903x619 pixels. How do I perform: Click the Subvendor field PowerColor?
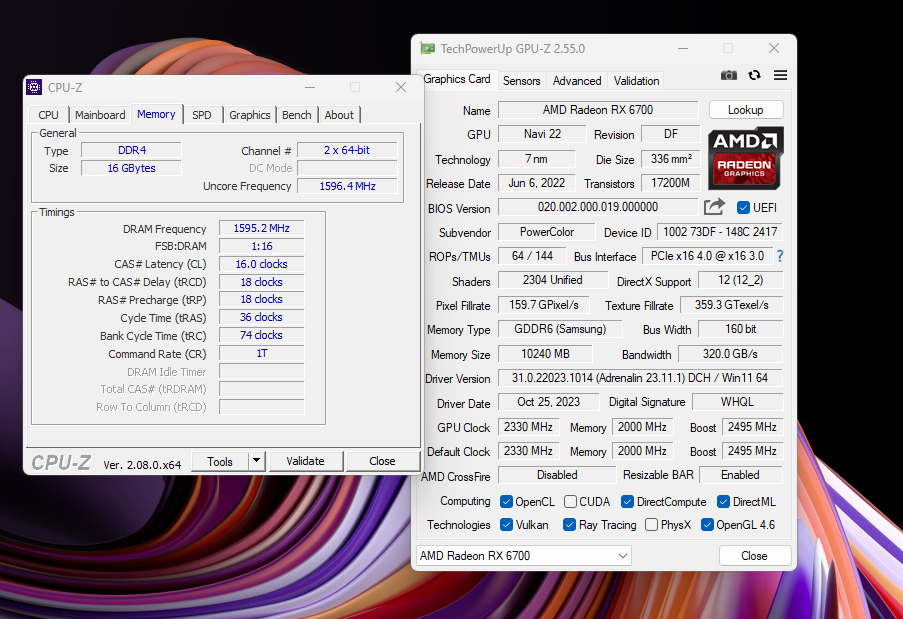click(x=547, y=231)
